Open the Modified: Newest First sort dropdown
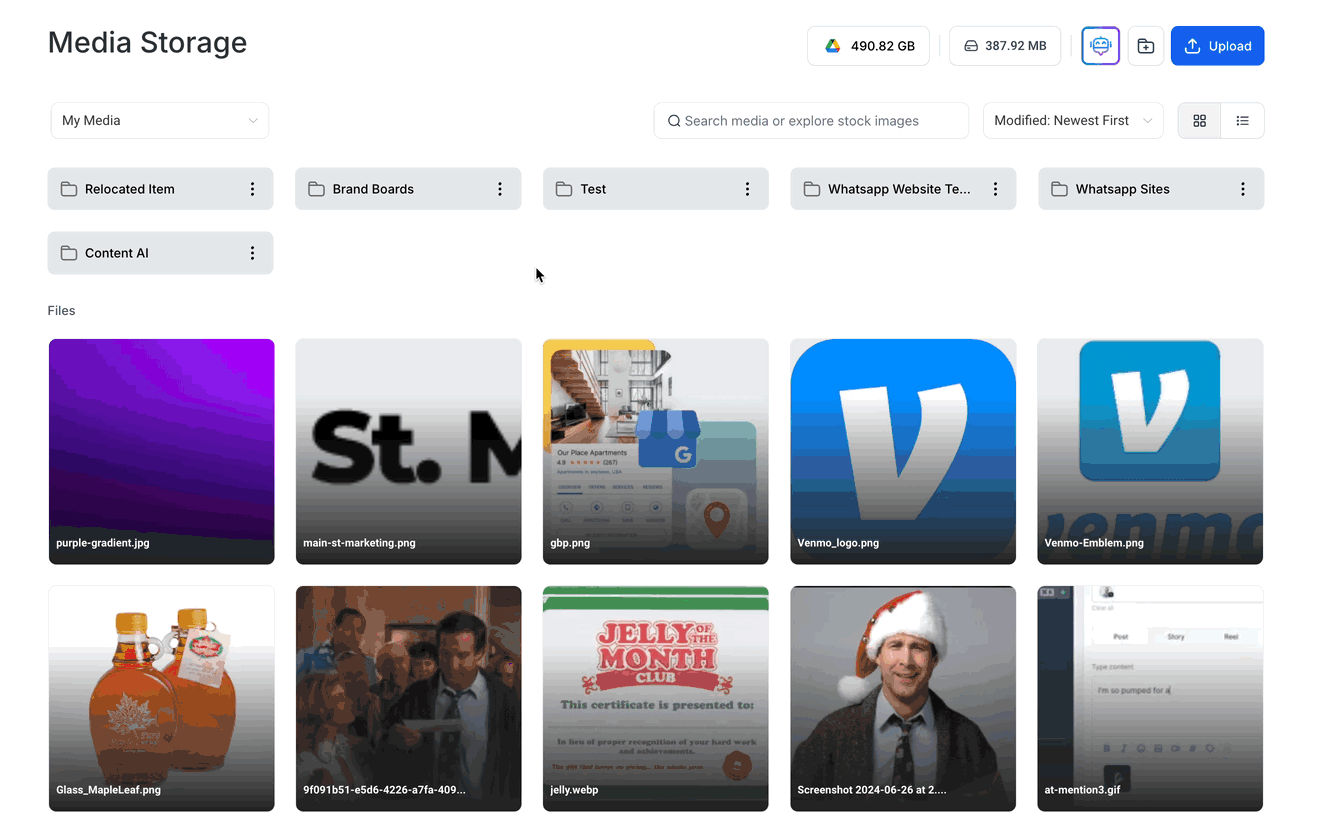 1073,120
